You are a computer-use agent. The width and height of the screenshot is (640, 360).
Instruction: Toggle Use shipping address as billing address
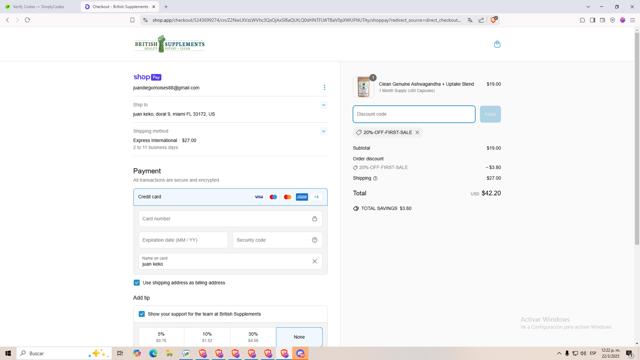point(137,282)
